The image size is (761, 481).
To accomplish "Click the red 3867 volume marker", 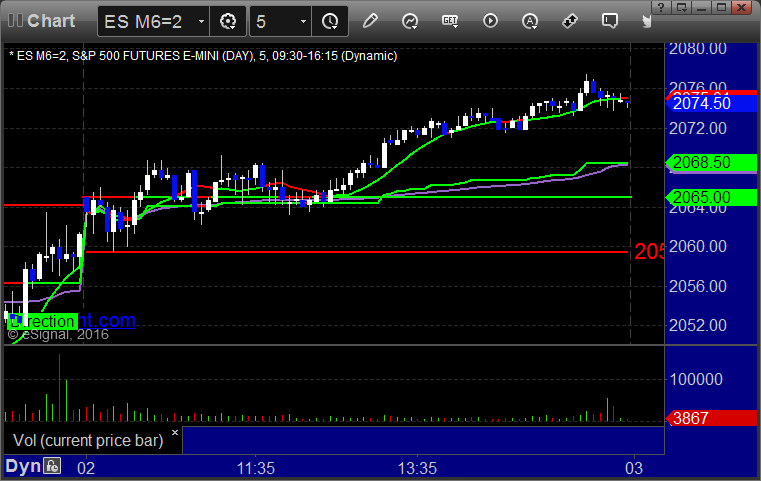I will 711,418.
